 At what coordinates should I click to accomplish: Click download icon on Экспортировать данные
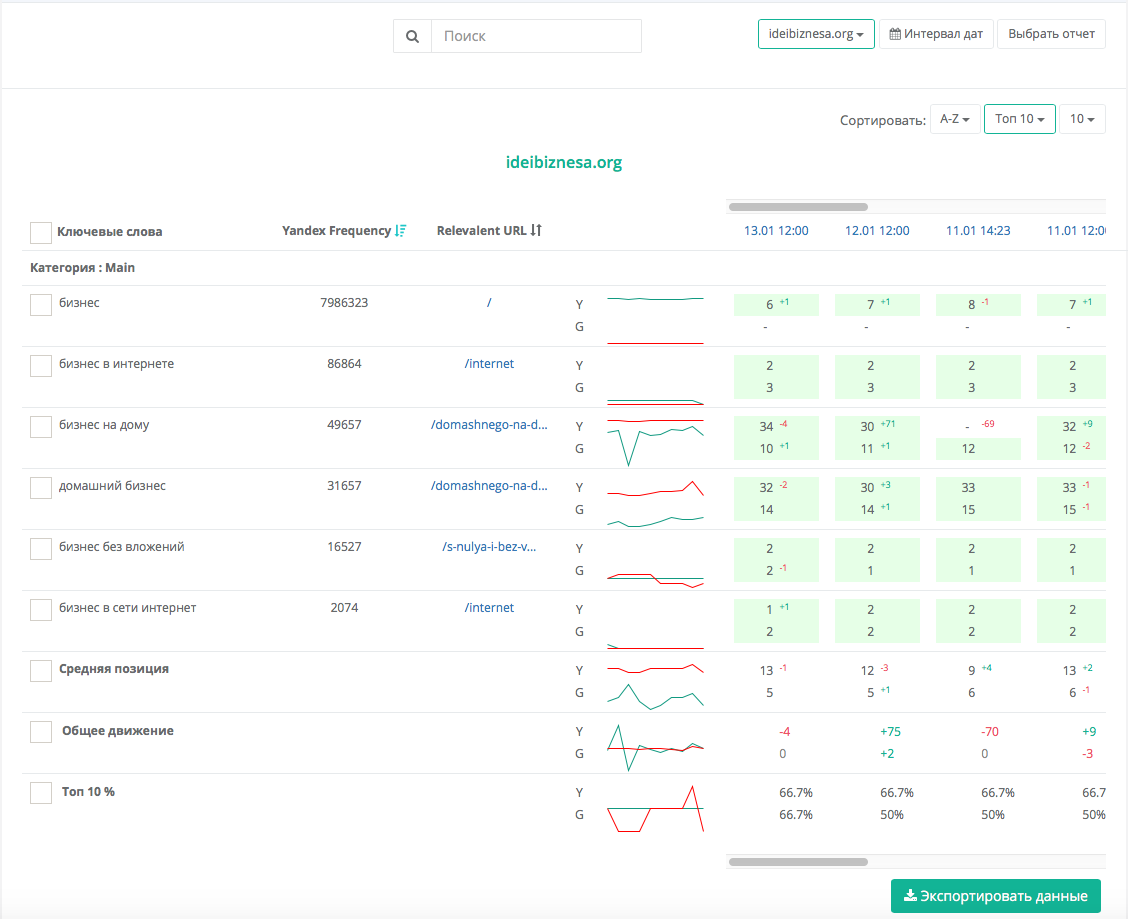pos(910,895)
